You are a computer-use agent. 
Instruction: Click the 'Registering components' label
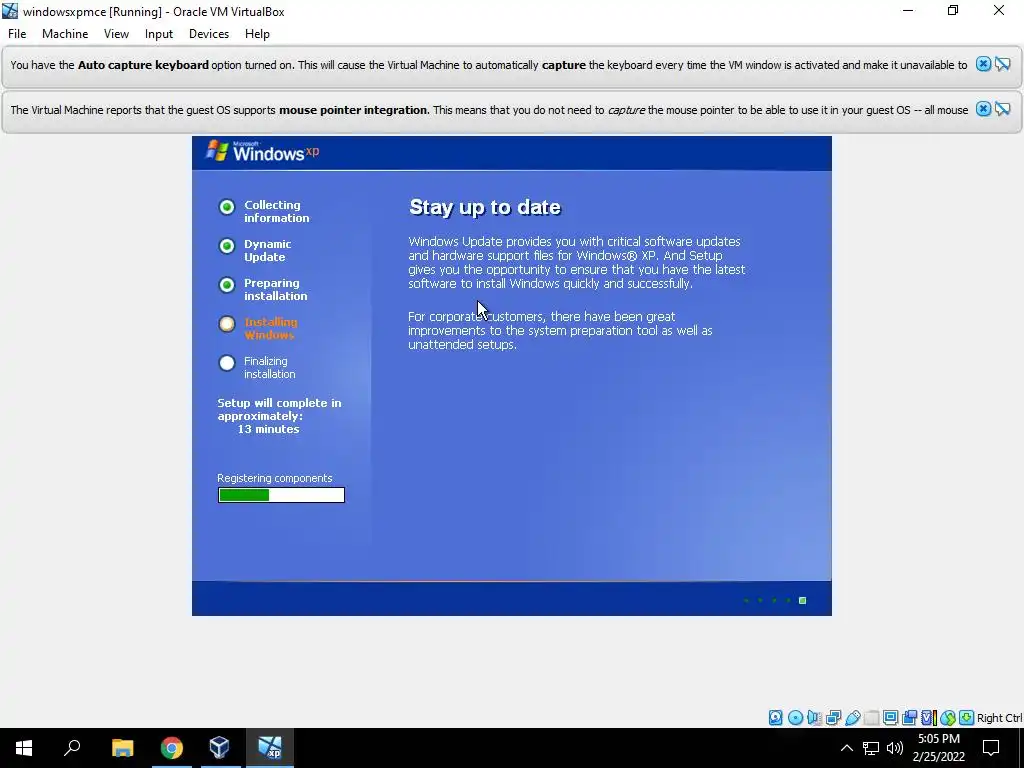pyautogui.click(x=274, y=478)
